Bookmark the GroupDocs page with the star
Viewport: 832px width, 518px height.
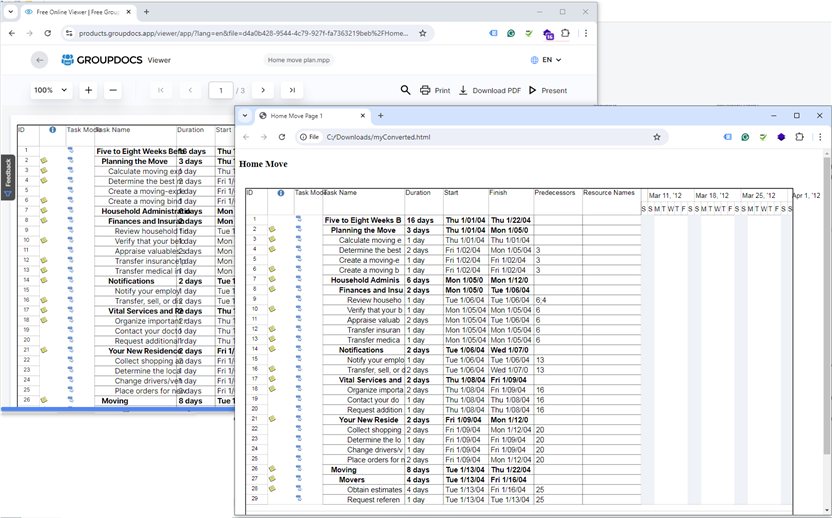(x=422, y=33)
